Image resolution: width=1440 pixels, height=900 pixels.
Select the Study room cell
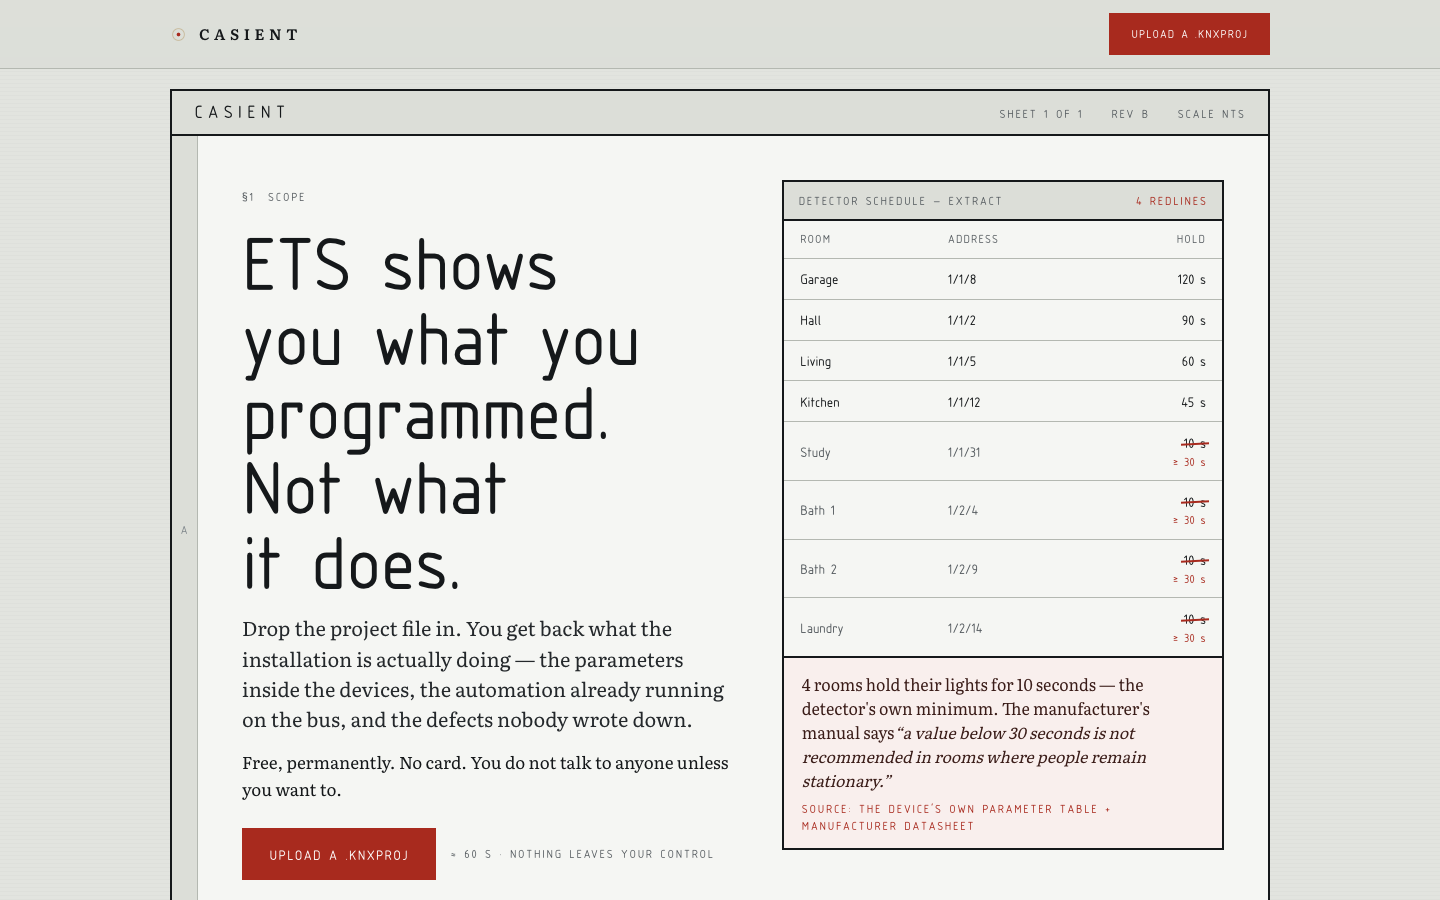pyautogui.click(x=815, y=453)
